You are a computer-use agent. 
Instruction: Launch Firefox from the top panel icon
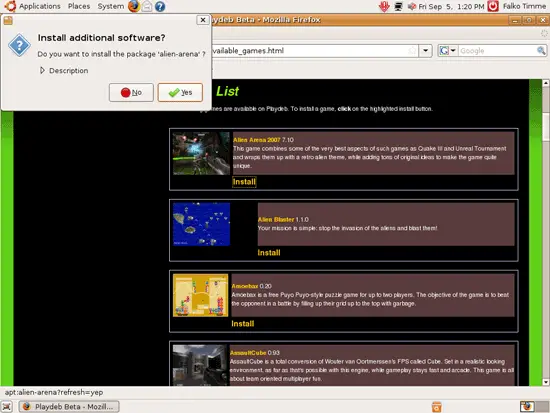click(134, 6)
